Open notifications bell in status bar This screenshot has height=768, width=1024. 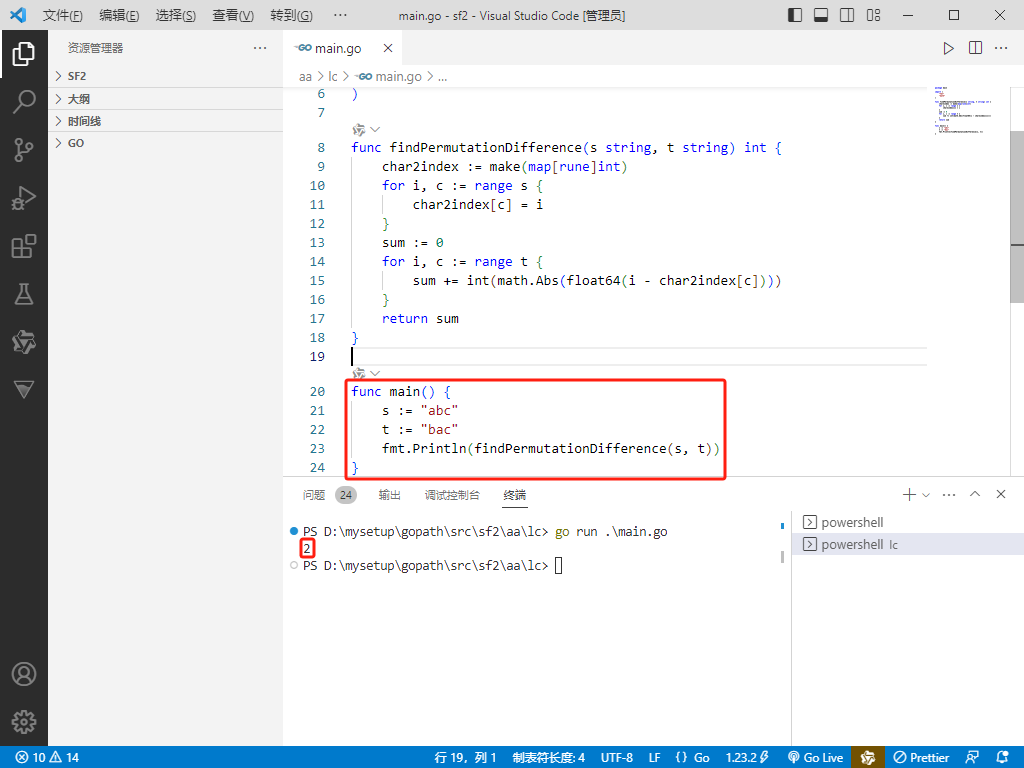(1002, 758)
